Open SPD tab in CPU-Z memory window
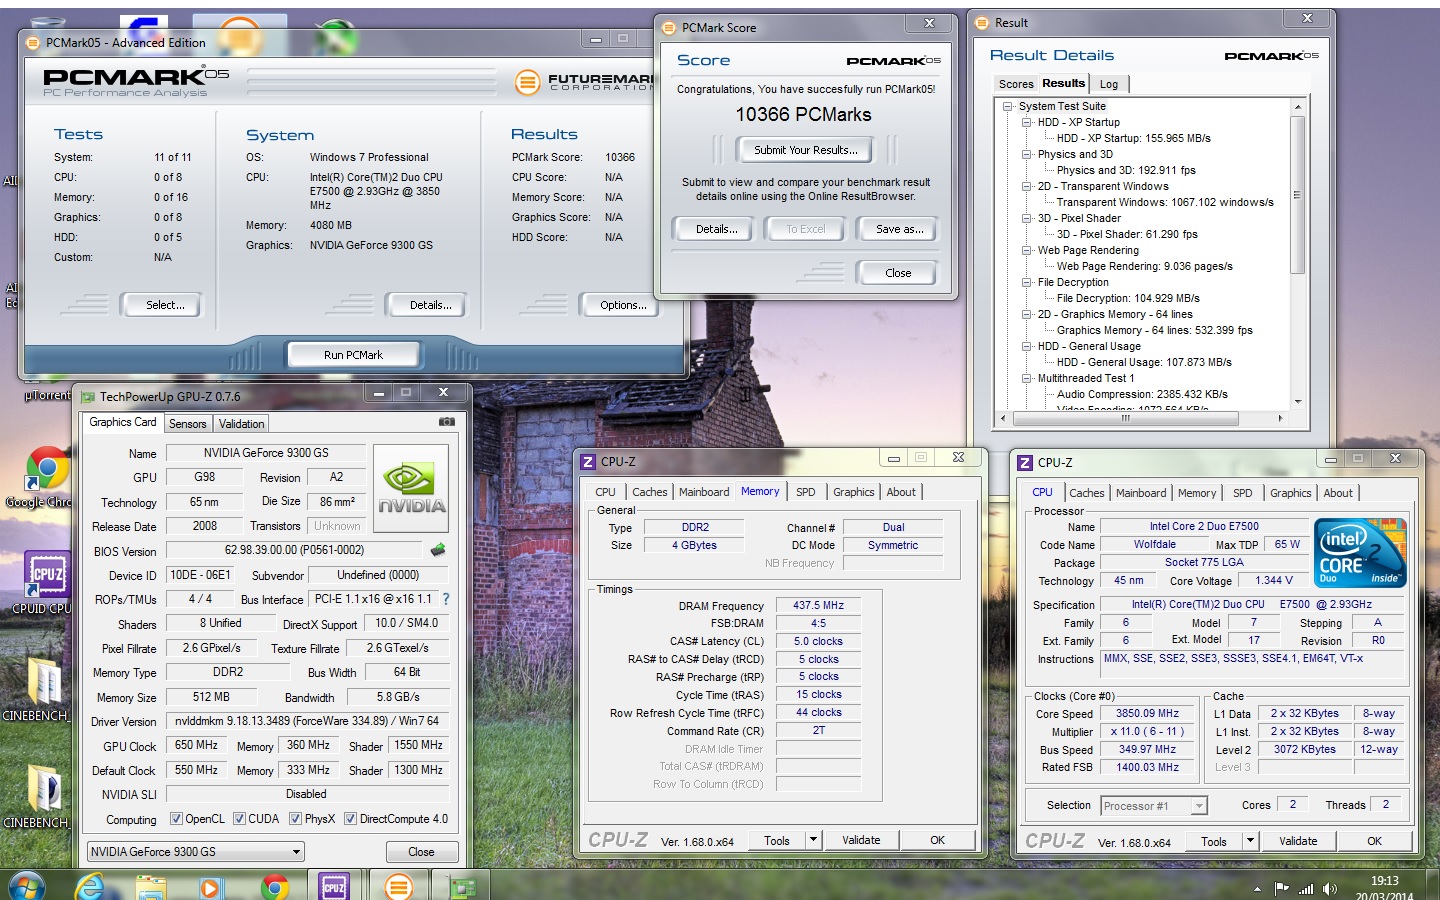This screenshot has height=900, width=1440. coord(805,492)
